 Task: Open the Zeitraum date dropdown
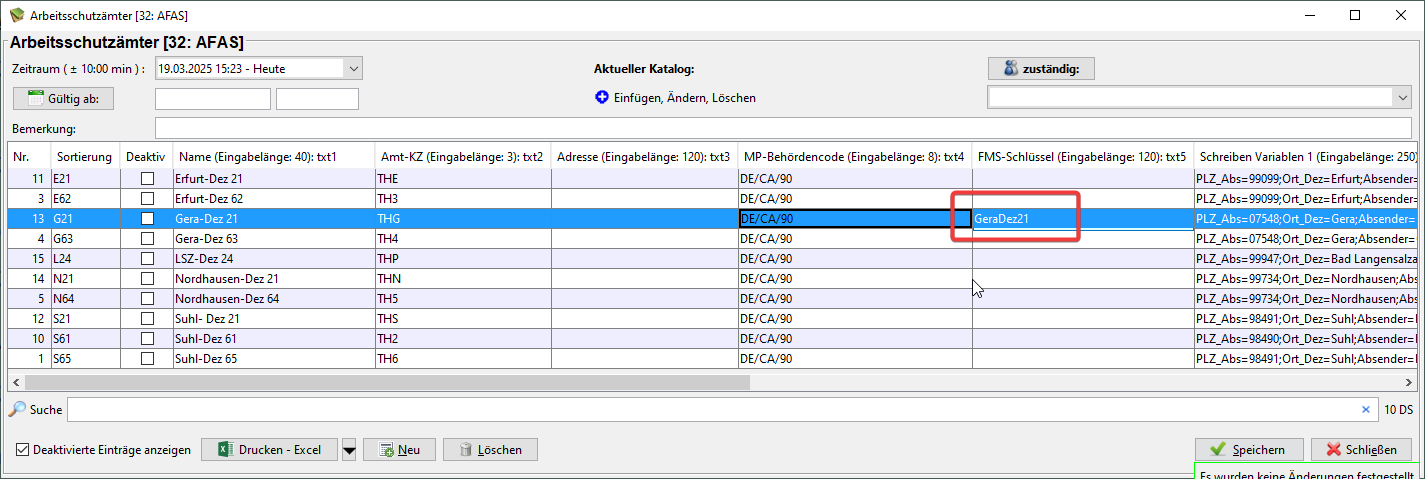352,68
